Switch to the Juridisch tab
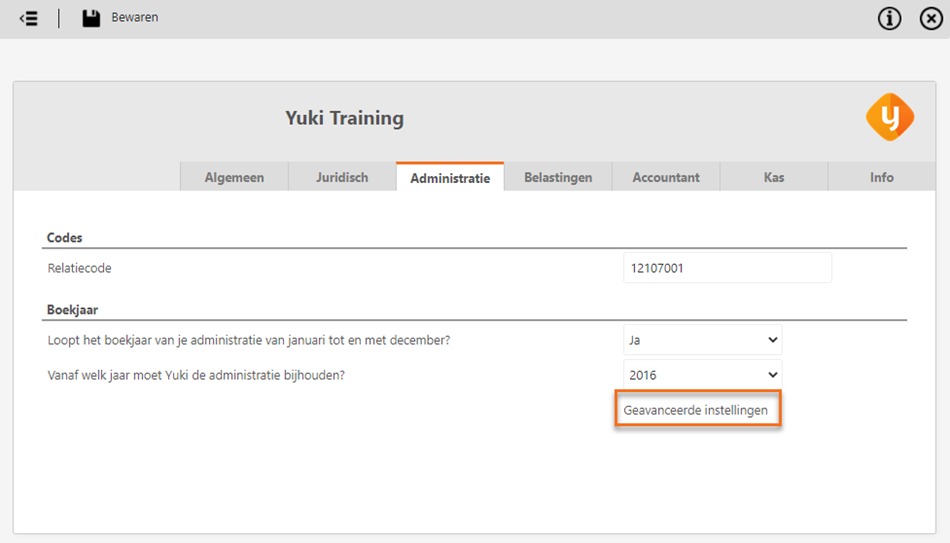This screenshot has height=543, width=950. pos(342,177)
